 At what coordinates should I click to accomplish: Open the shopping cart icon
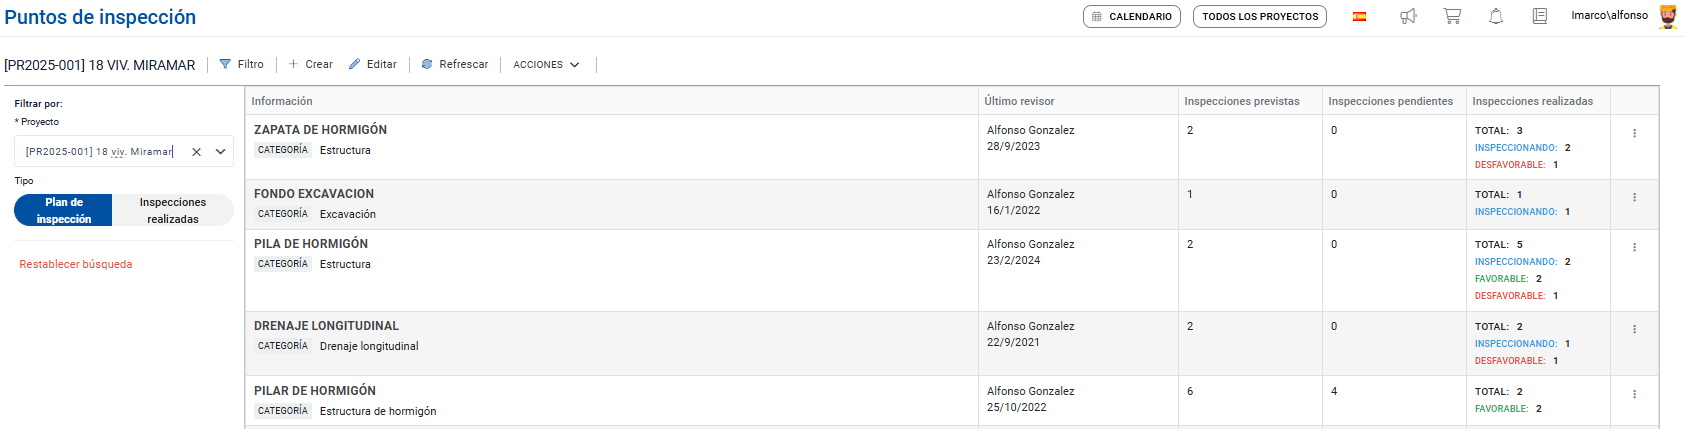point(1452,16)
